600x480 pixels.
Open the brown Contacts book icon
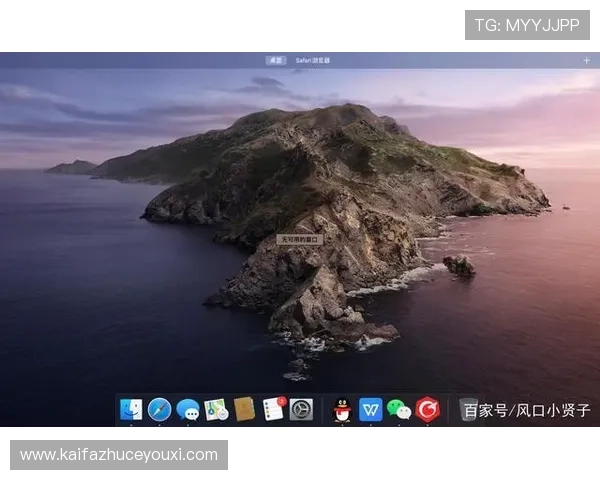(245, 409)
